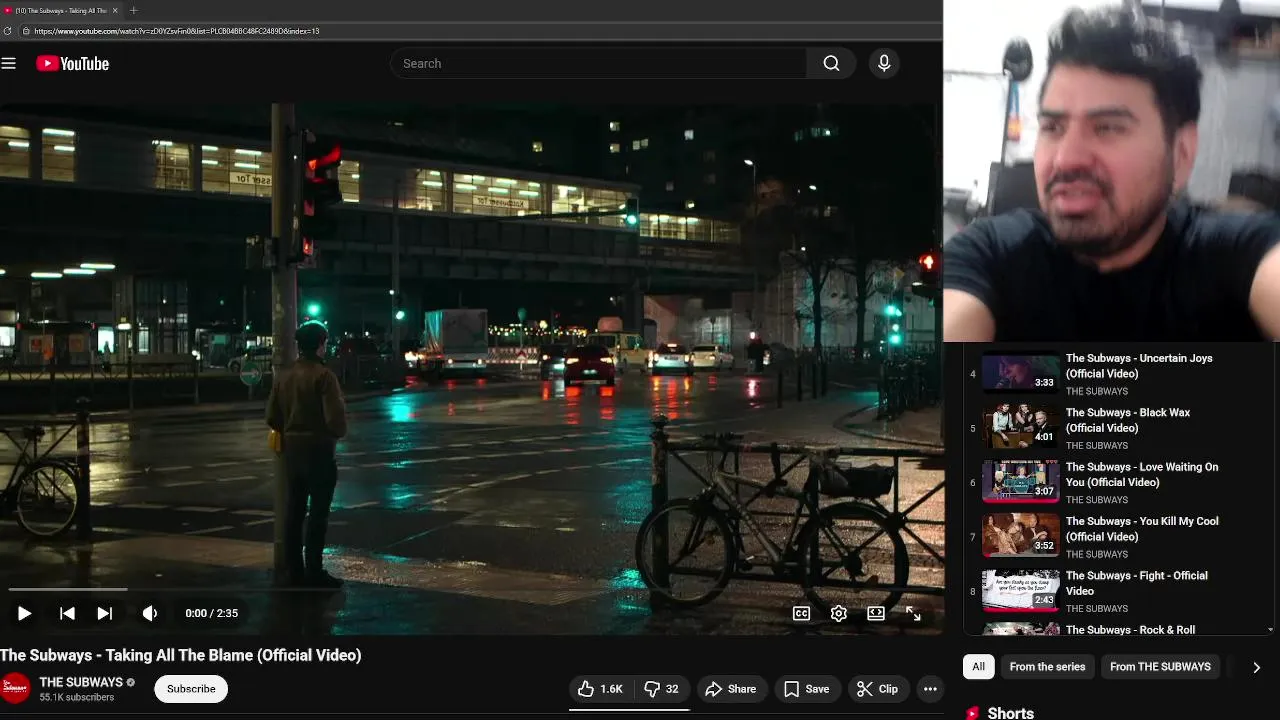Click the Shorts section heading

click(x=1010, y=713)
